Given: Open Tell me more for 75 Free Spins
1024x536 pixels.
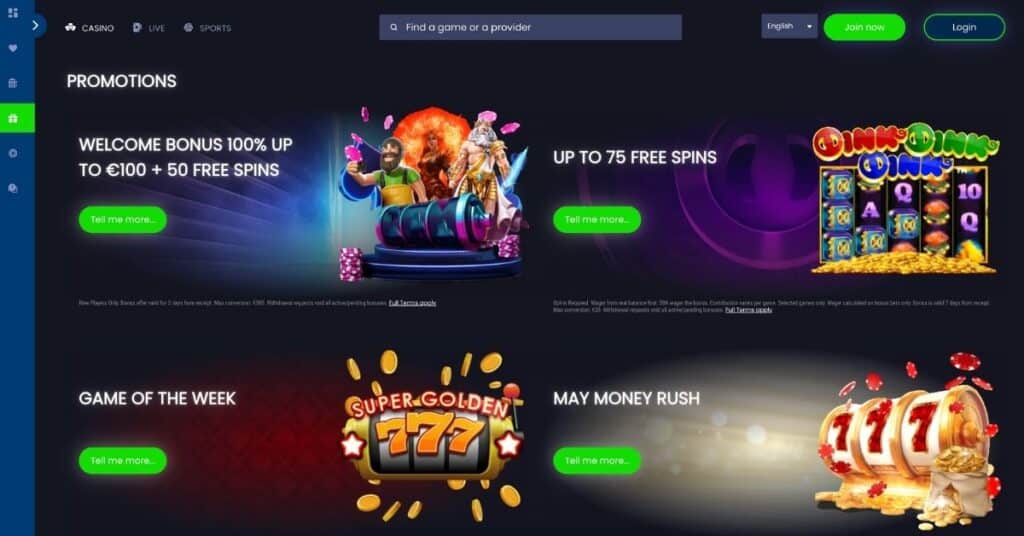Looking at the screenshot, I should click(x=597, y=219).
